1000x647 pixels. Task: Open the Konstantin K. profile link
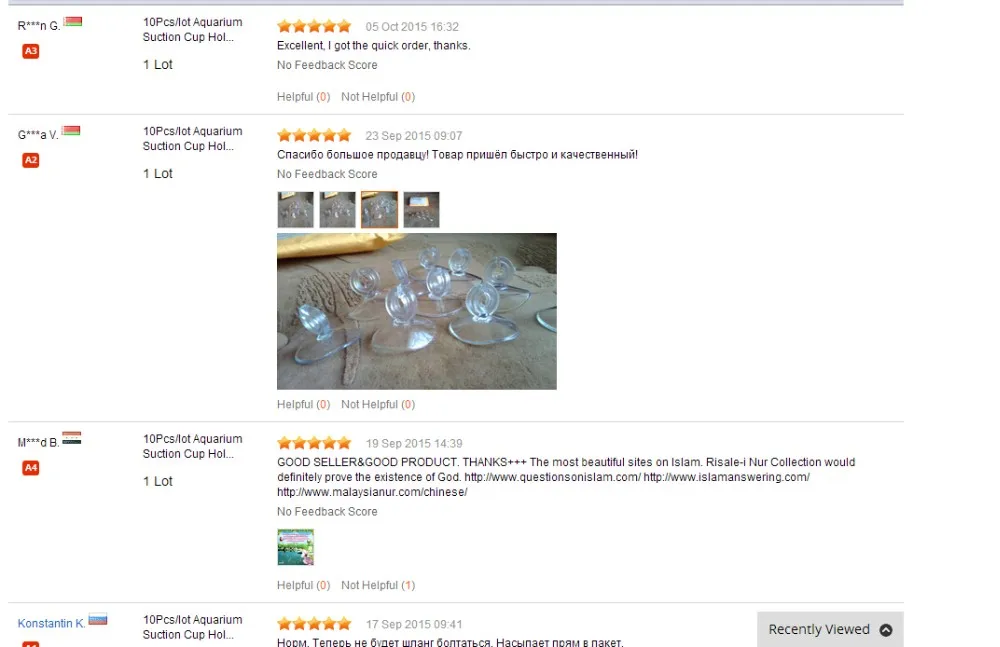pyautogui.click(x=51, y=623)
